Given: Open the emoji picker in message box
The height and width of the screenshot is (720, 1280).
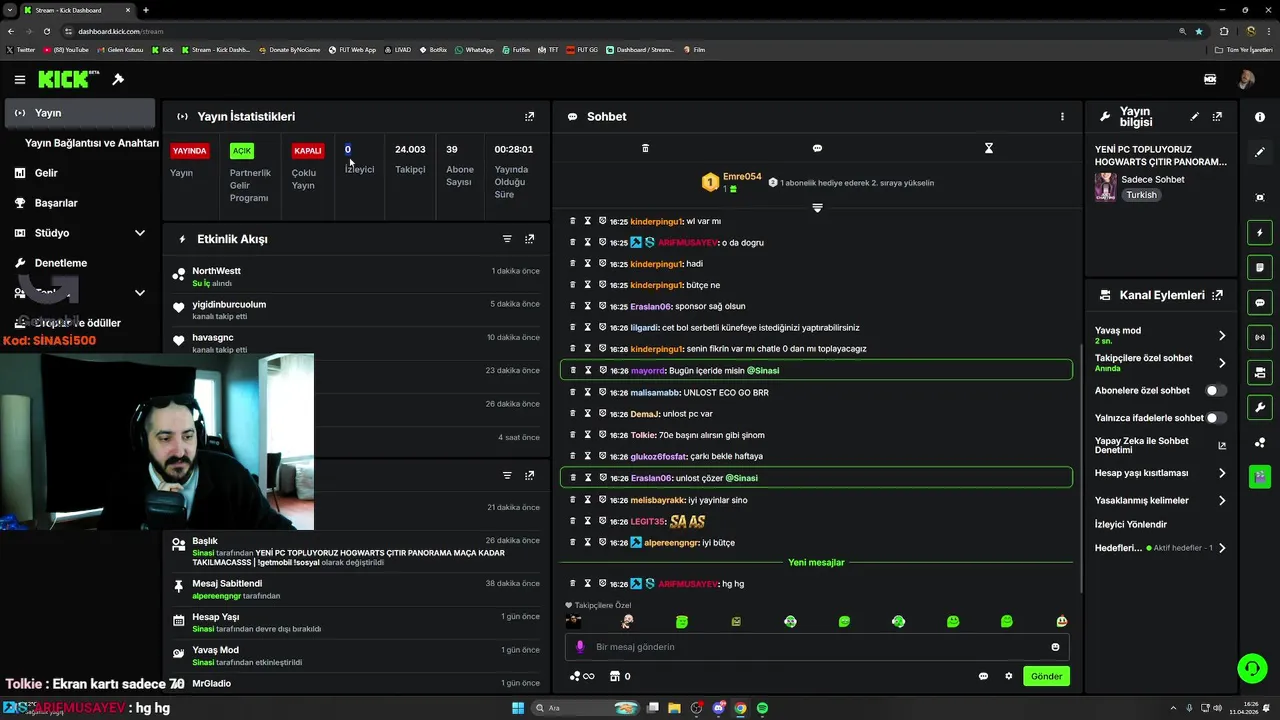Looking at the screenshot, I should click(1055, 647).
